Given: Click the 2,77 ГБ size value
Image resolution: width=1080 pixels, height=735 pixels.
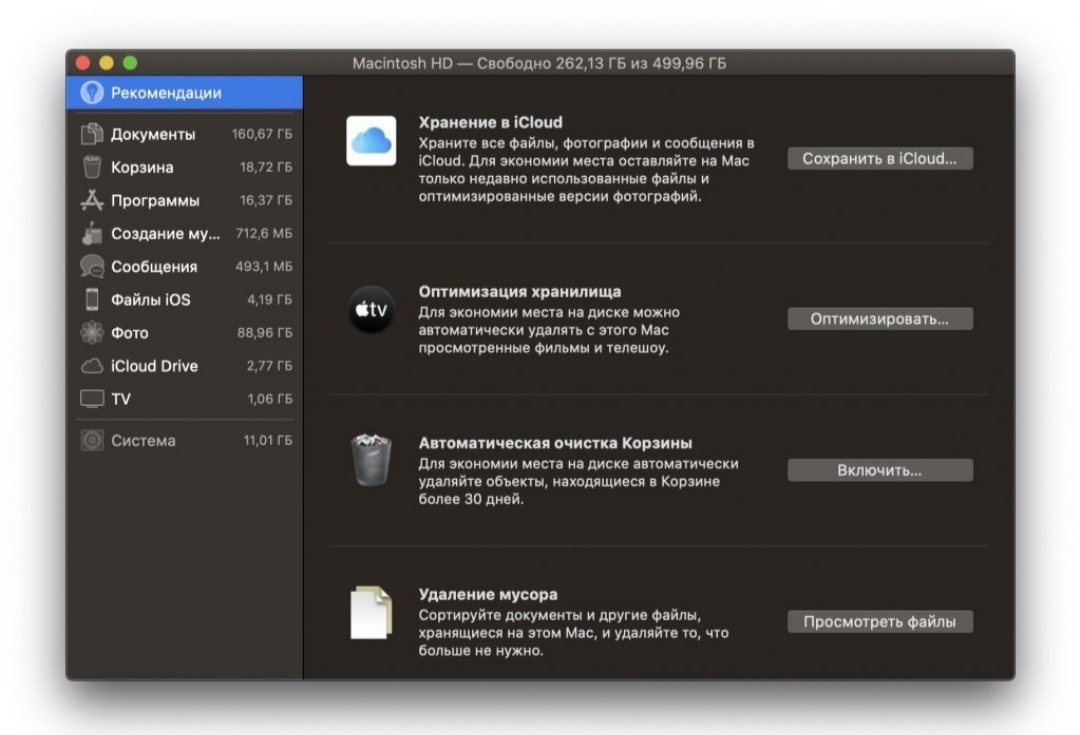Looking at the screenshot, I should tap(269, 366).
